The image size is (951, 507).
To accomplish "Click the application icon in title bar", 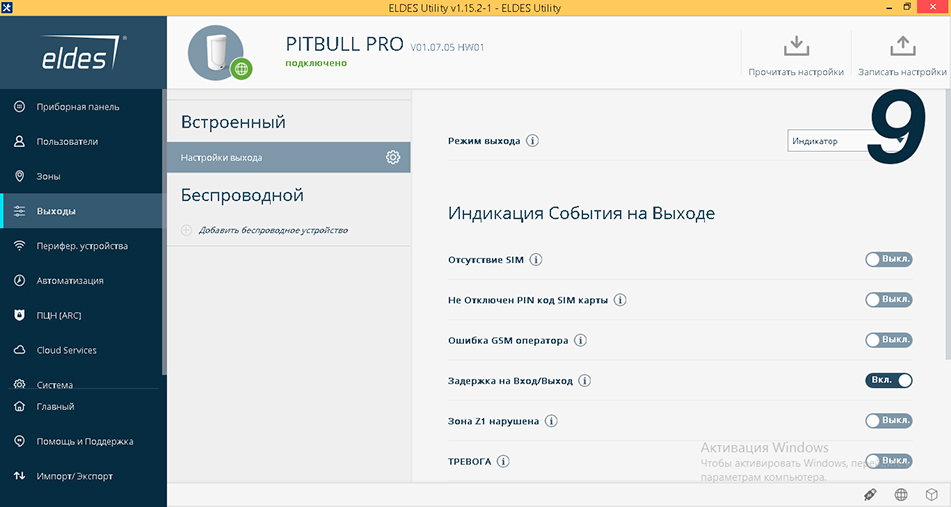I will tap(7, 8).
